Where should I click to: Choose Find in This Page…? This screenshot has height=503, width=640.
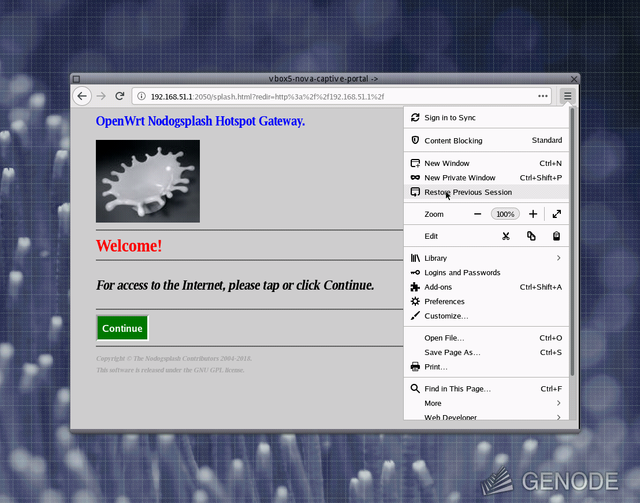click(x=487, y=389)
